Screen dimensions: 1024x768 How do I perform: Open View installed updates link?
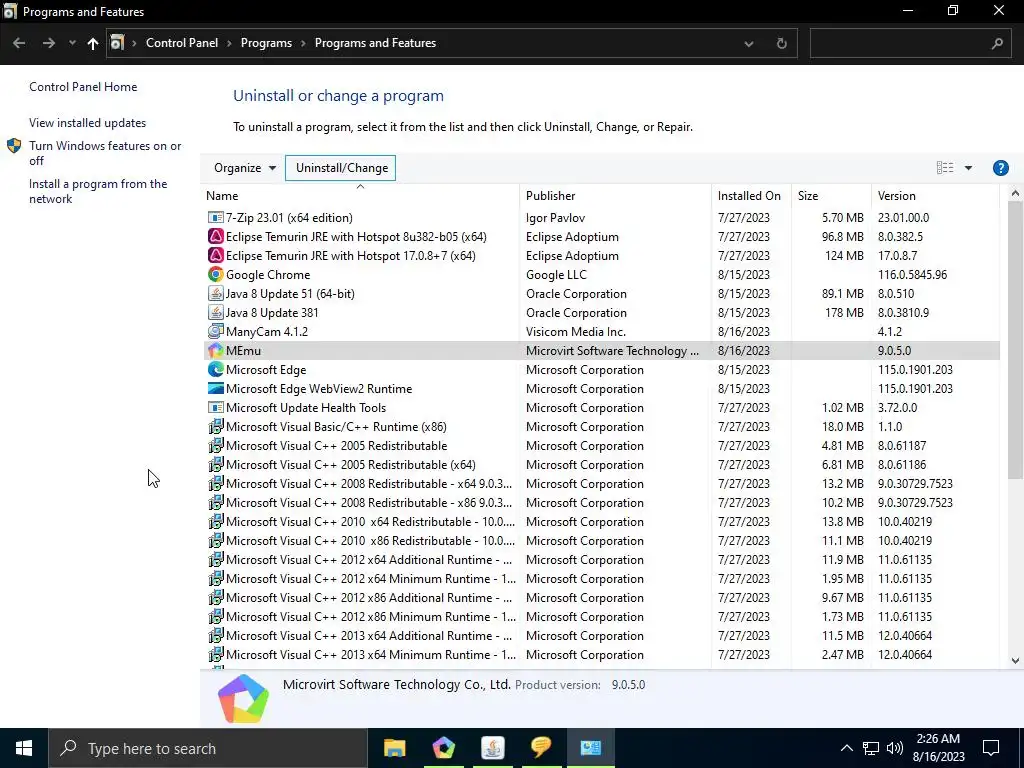(x=88, y=123)
